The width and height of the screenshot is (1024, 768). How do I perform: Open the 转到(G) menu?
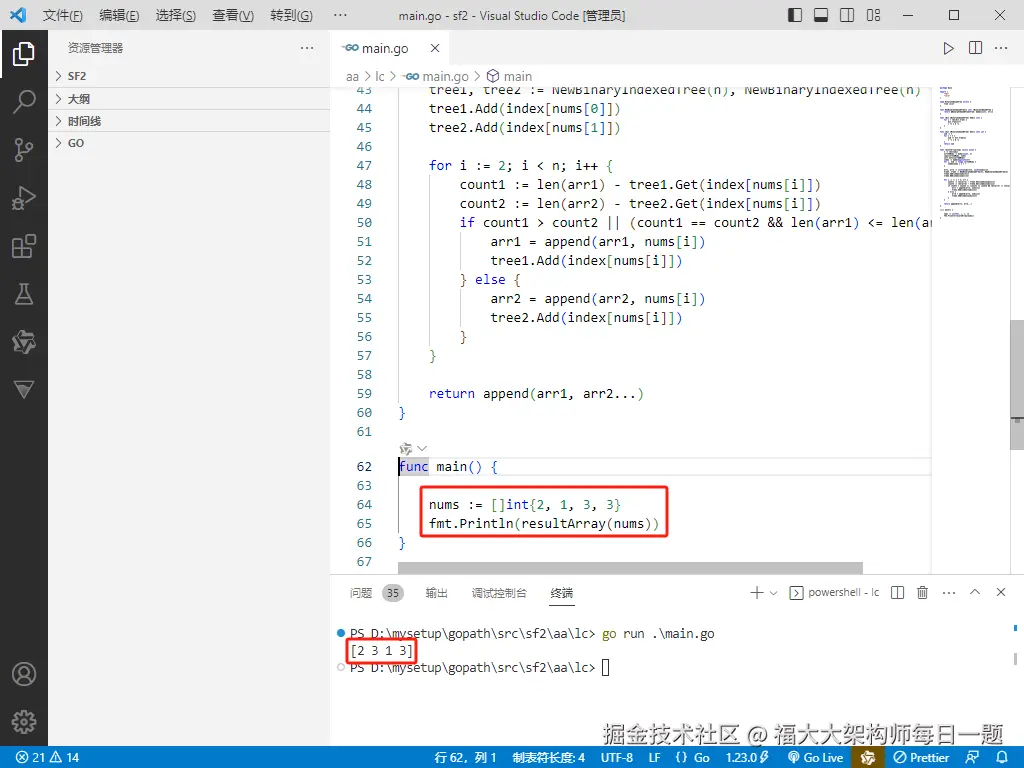point(291,15)
